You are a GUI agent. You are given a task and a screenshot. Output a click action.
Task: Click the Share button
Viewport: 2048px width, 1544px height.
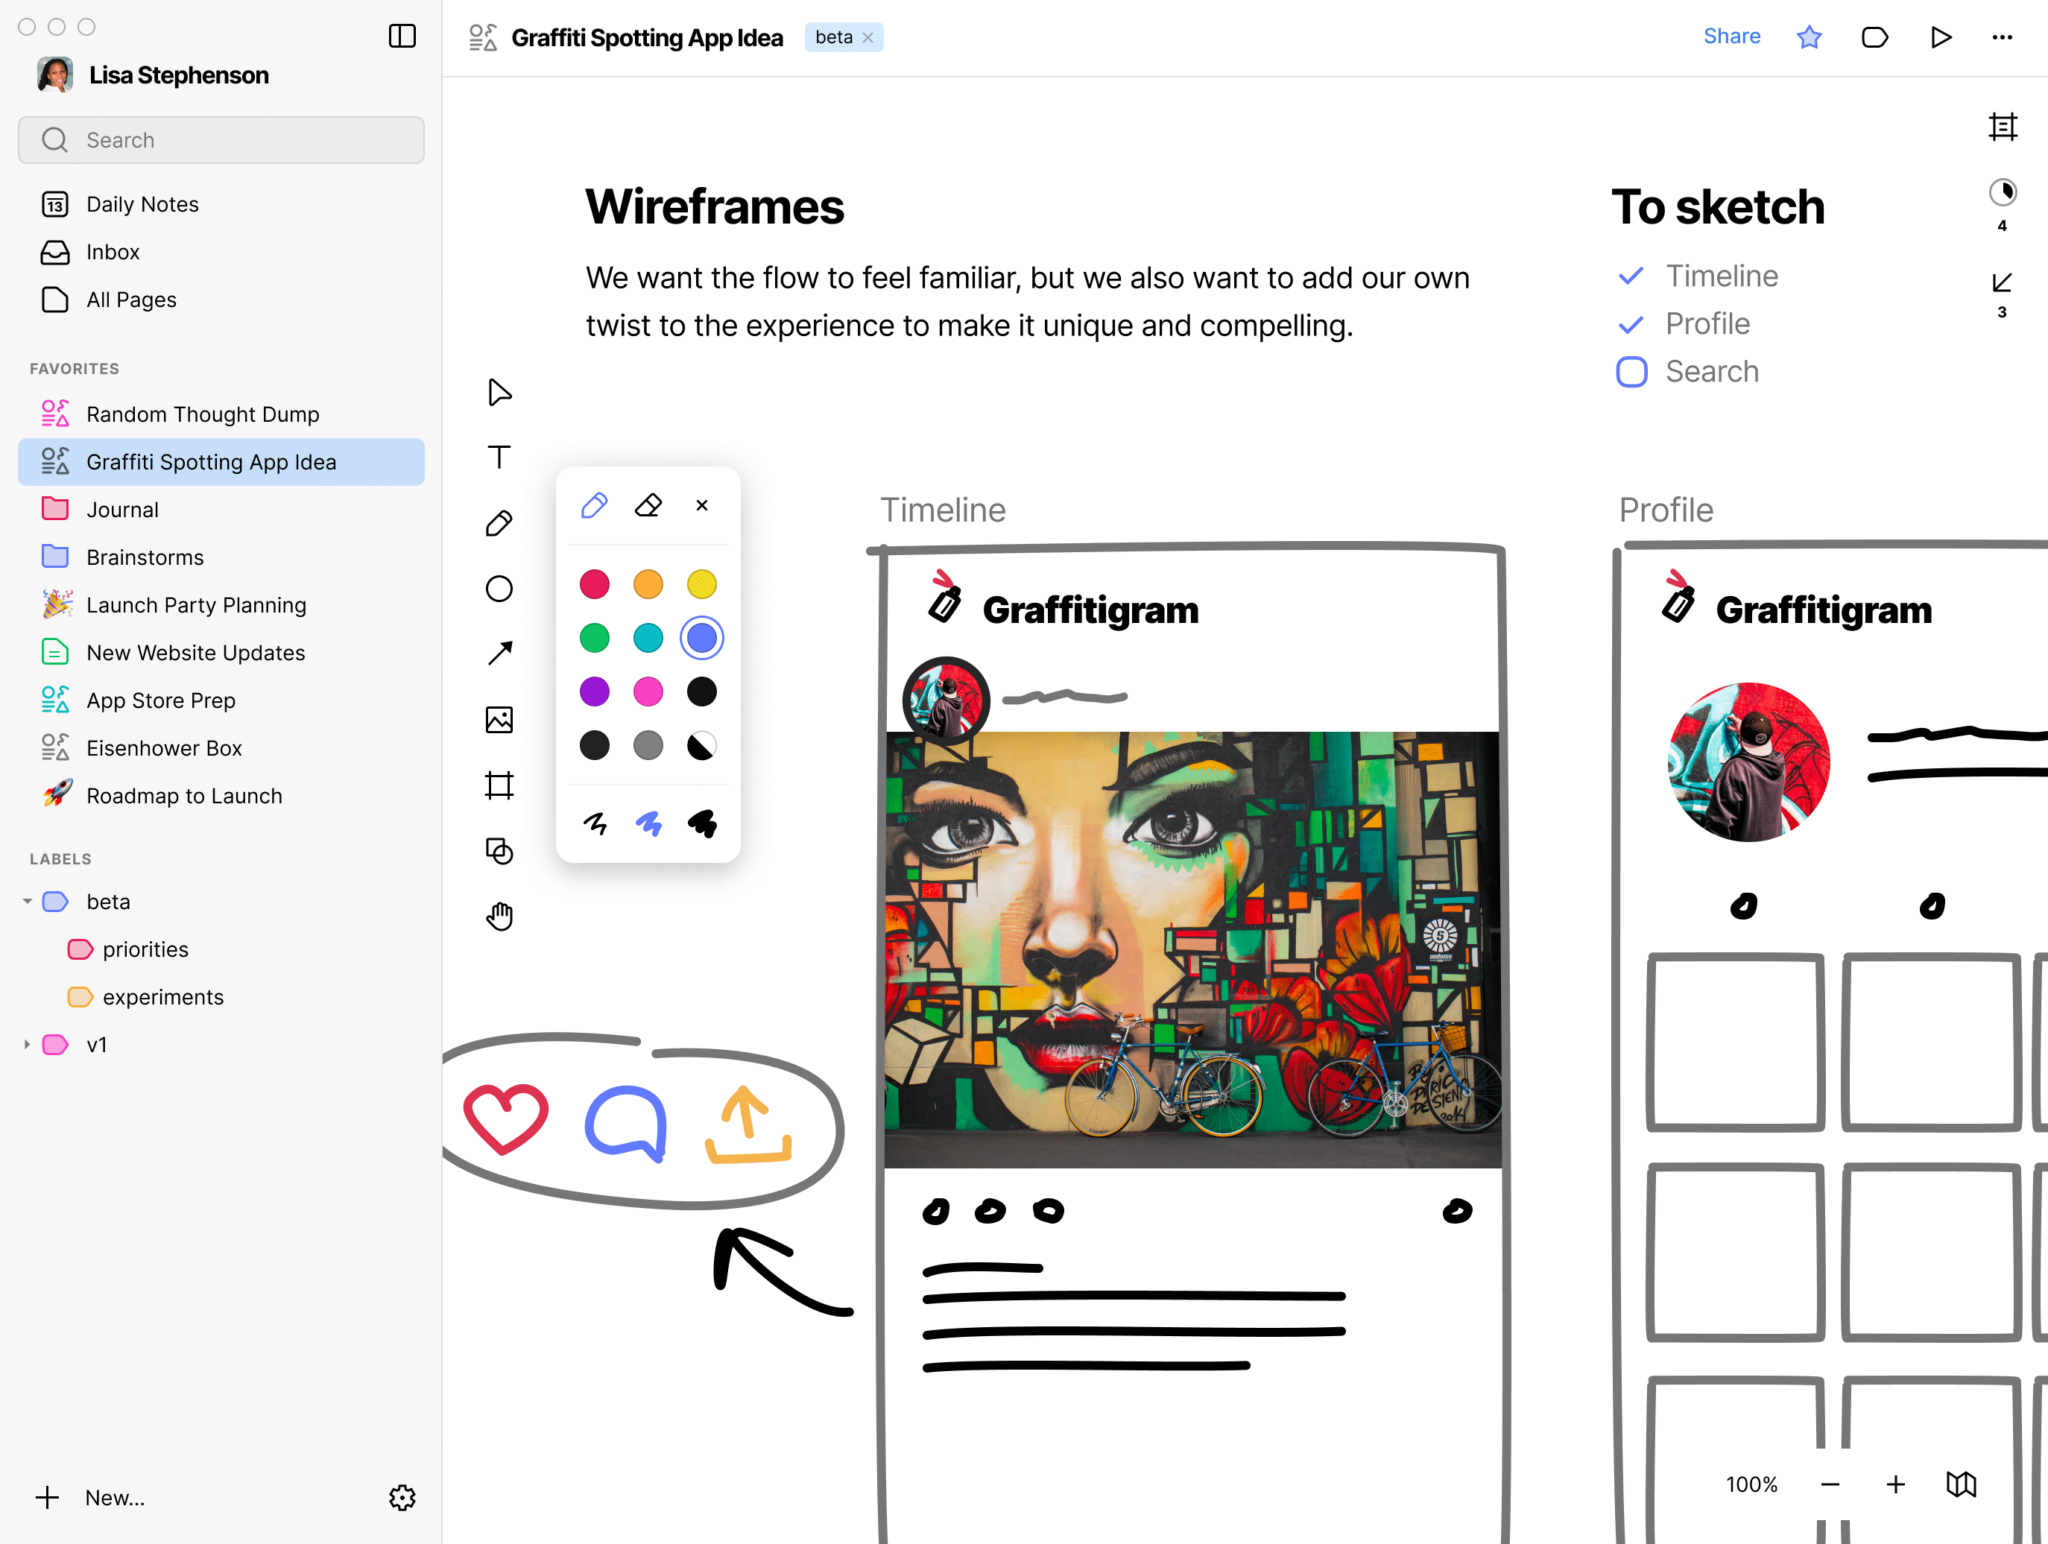(x=1731, y=36)
